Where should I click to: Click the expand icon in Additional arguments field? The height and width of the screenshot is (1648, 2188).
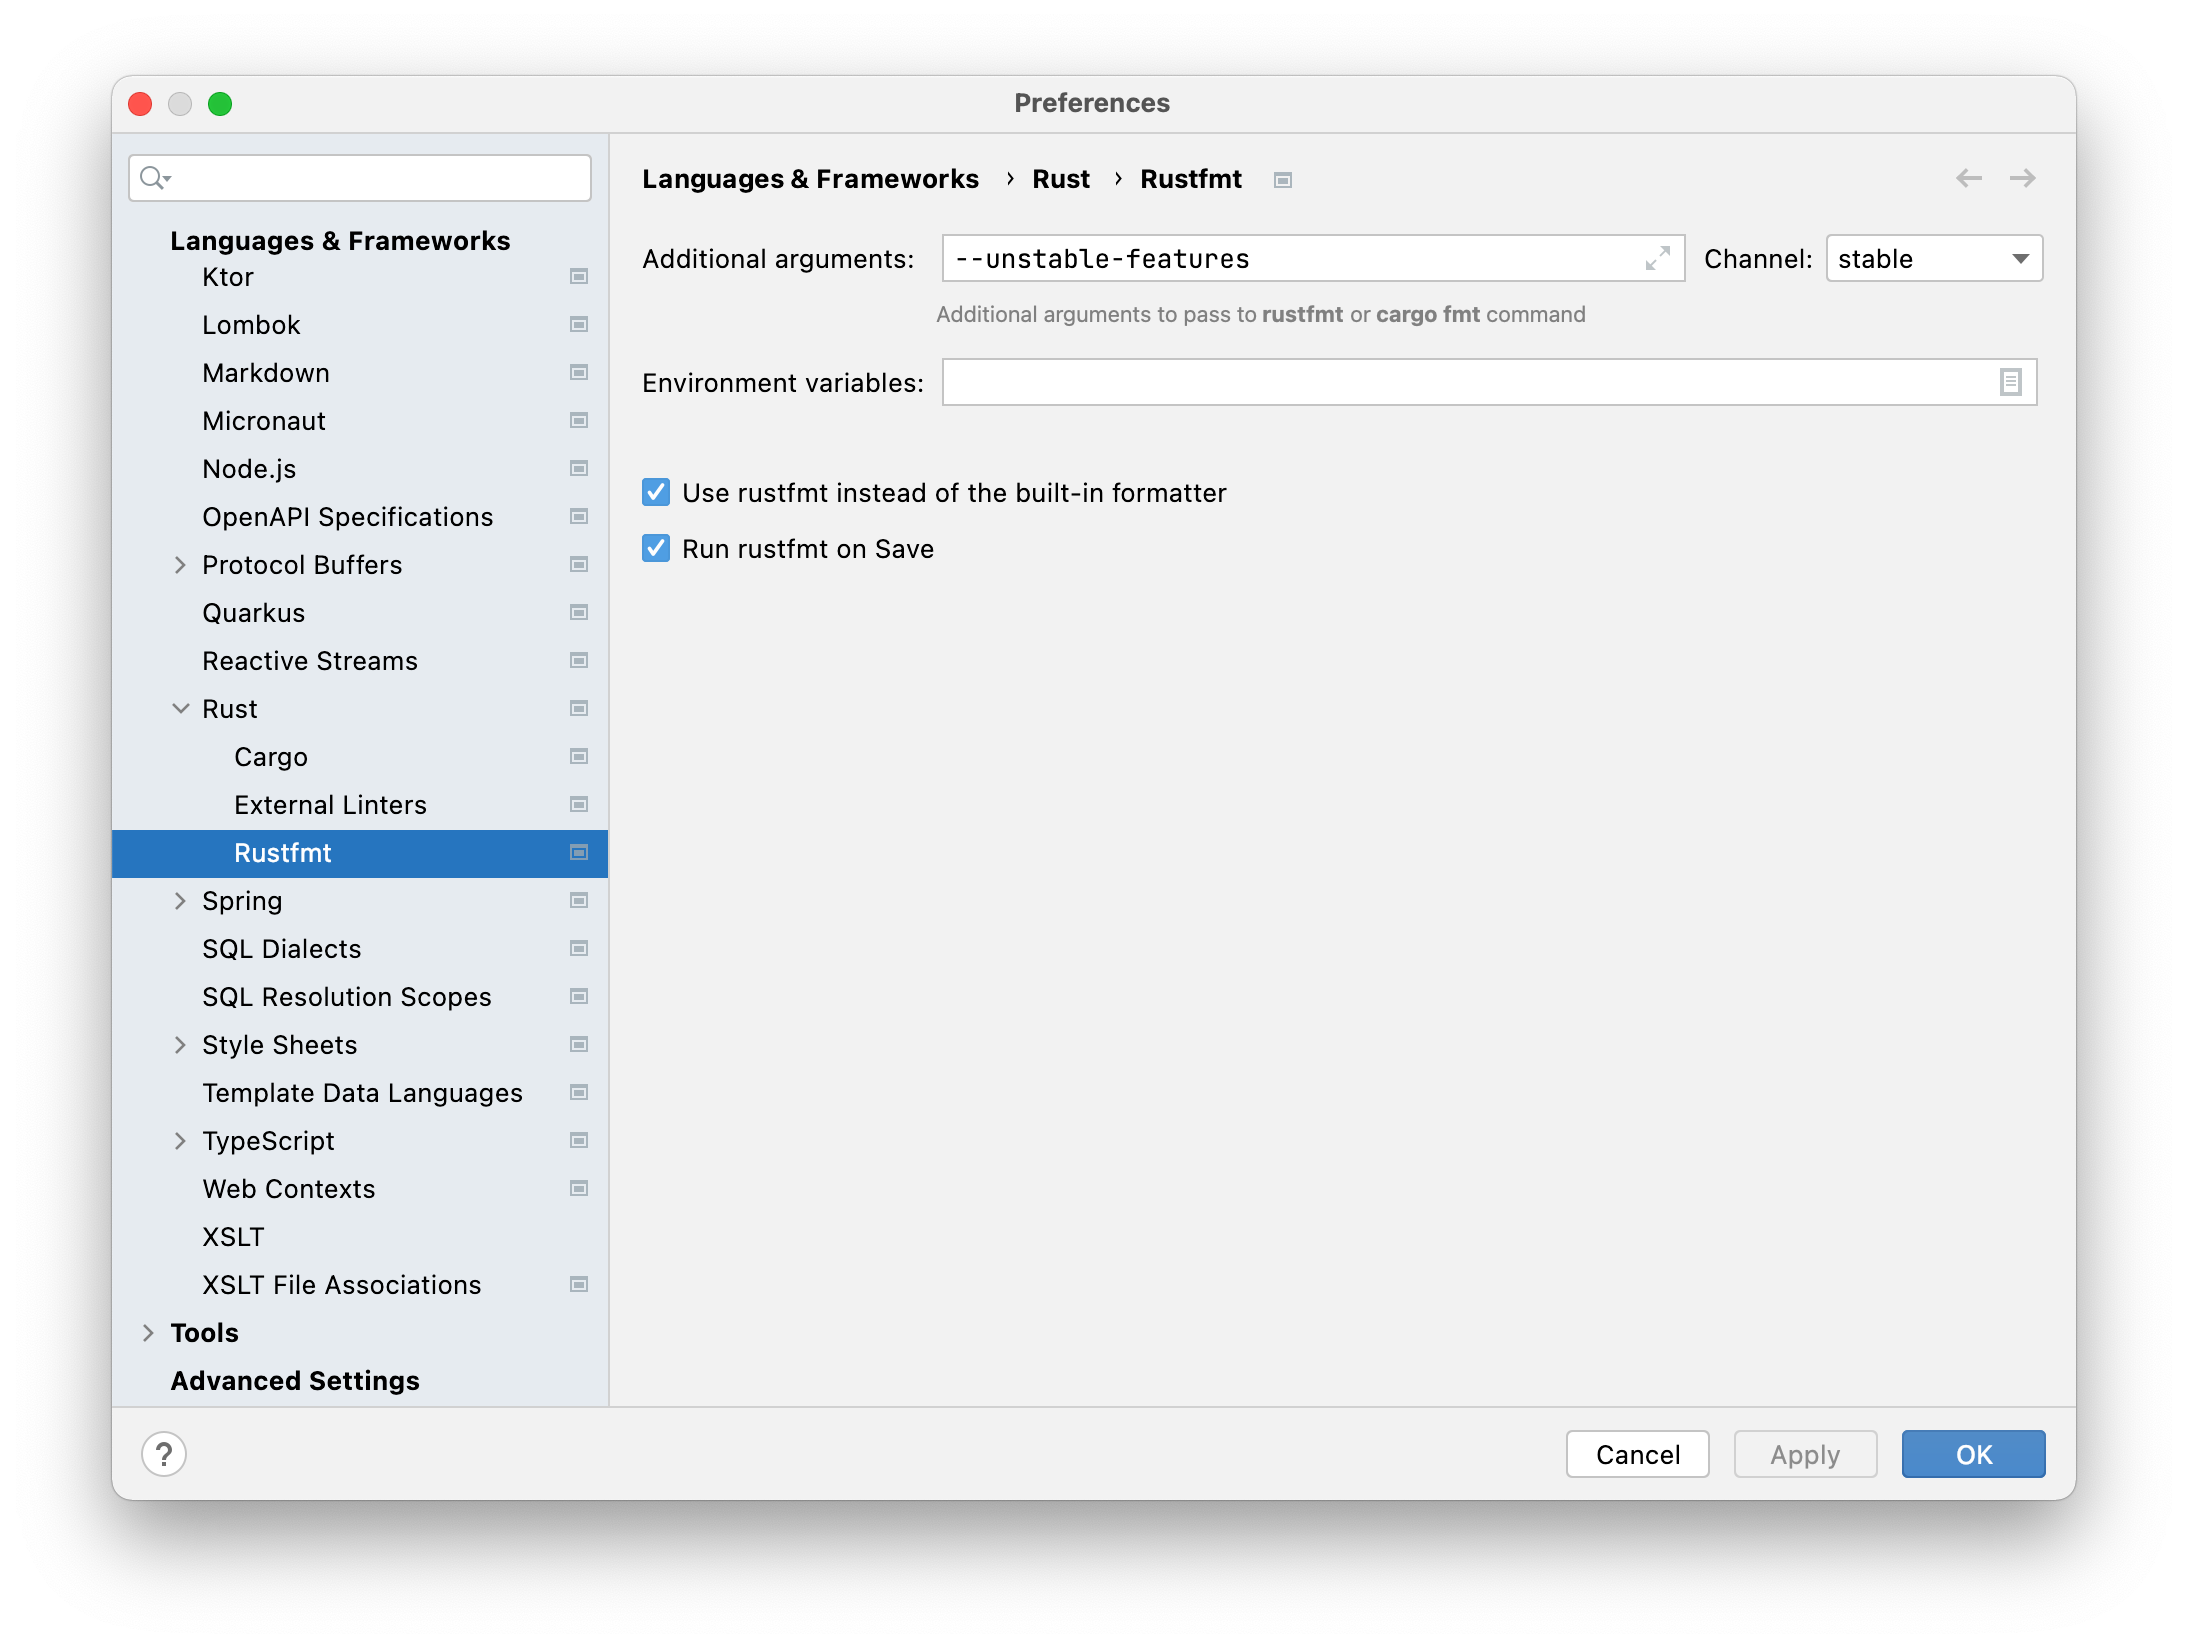(x=1657, y=259)
